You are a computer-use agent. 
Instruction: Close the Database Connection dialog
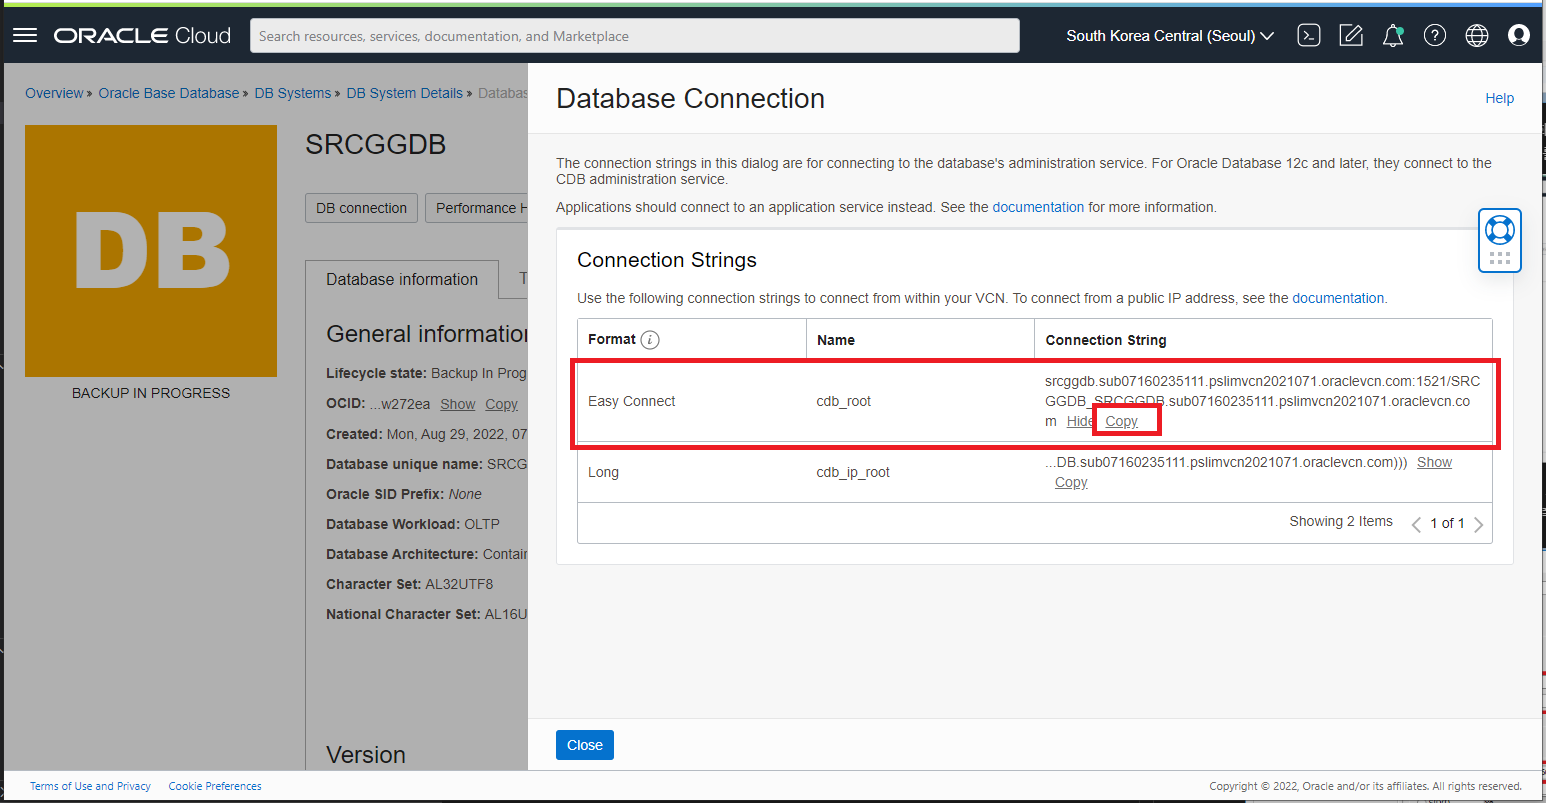pos(585,745)
